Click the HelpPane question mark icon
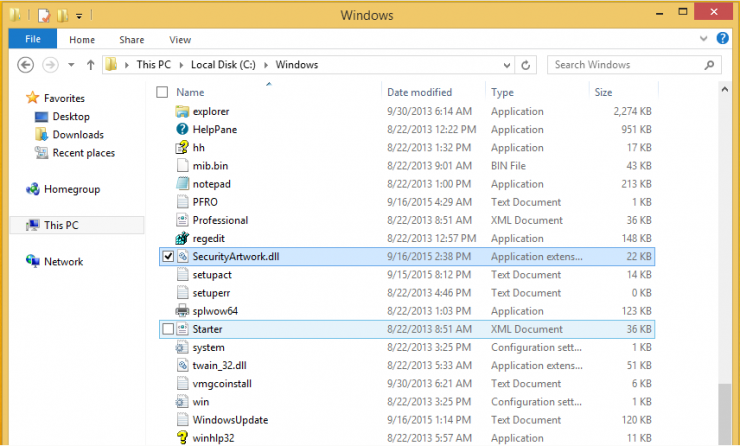740x446 pixels. tap(182, 129)
